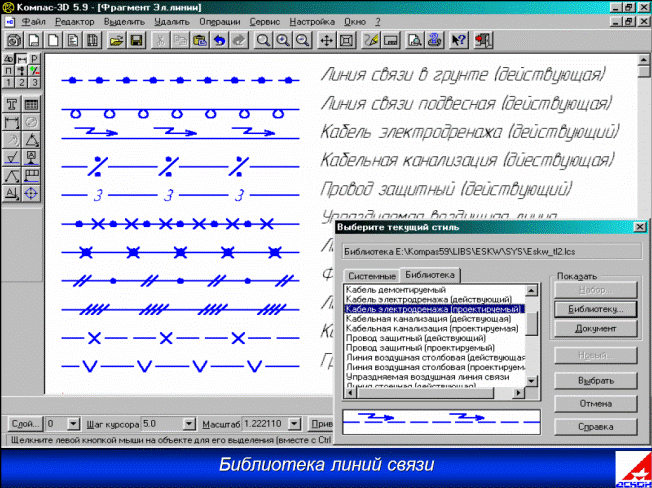Open the Файл menu
The height and width of the screenshot is (488, 652).
33,22
